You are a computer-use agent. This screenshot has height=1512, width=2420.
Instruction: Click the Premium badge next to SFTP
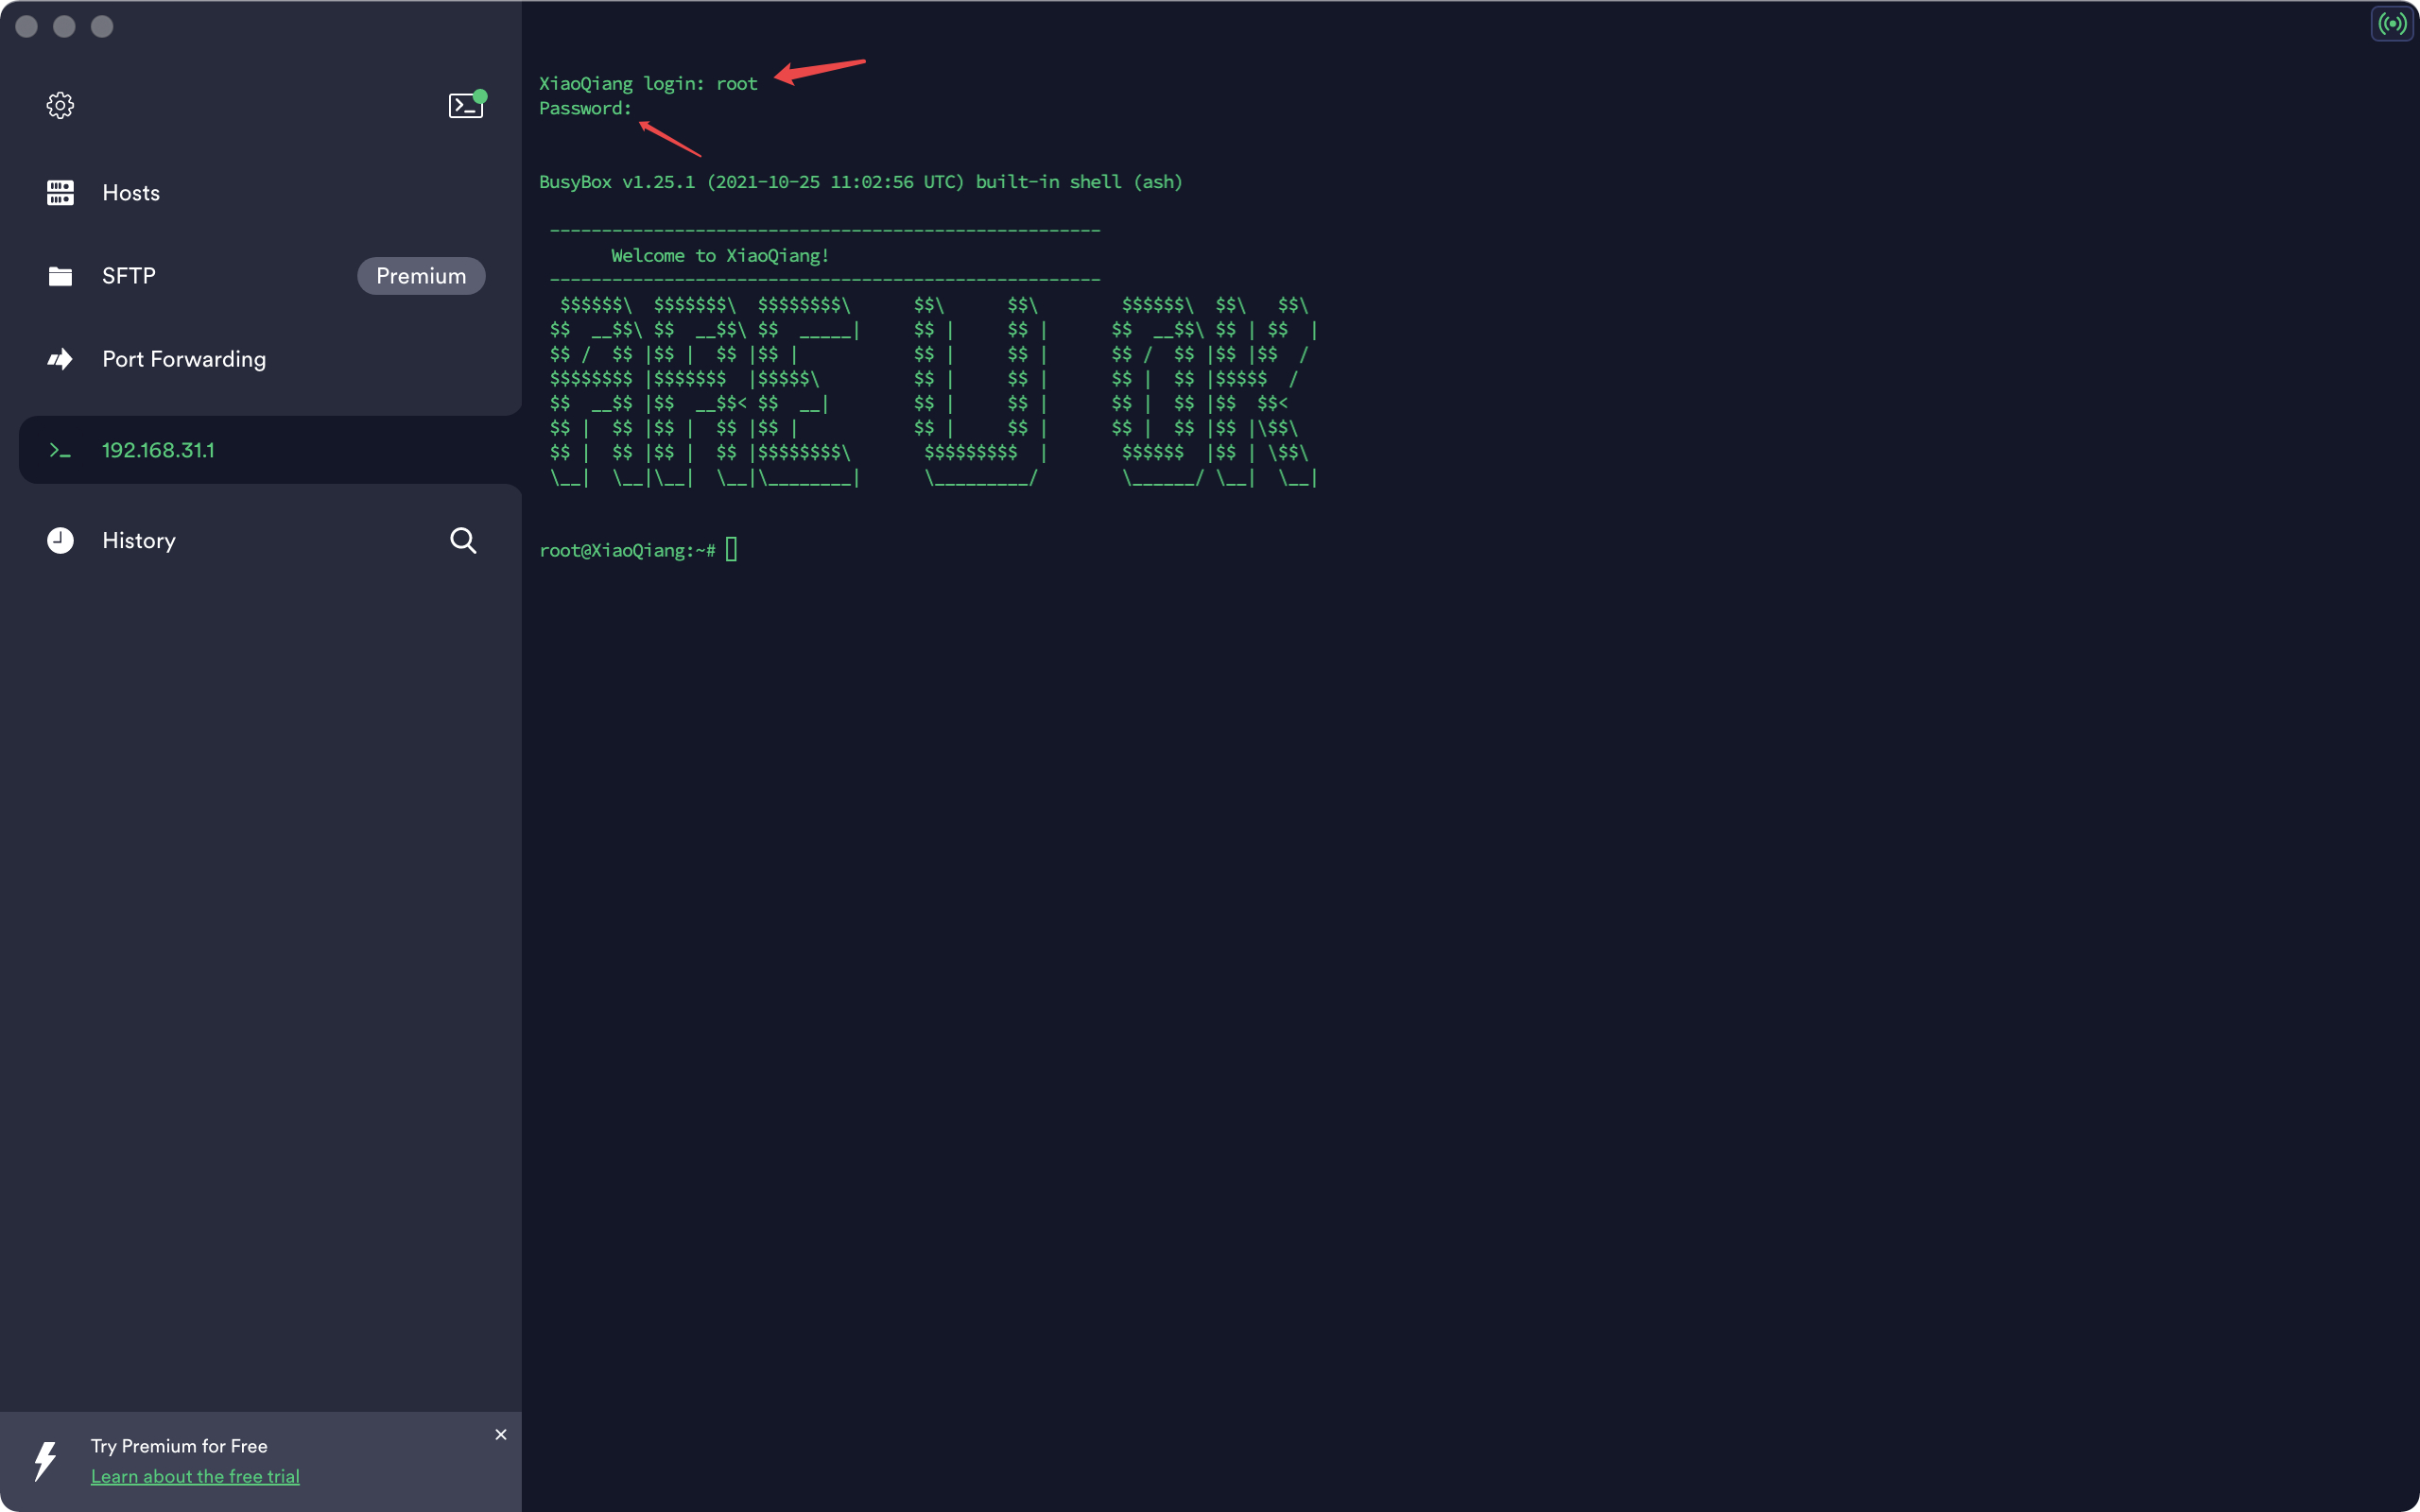[x=421, y=276]
